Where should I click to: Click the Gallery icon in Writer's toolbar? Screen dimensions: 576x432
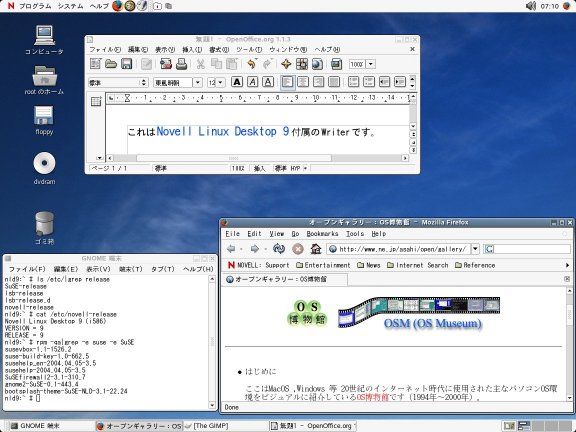pos(336,64)
